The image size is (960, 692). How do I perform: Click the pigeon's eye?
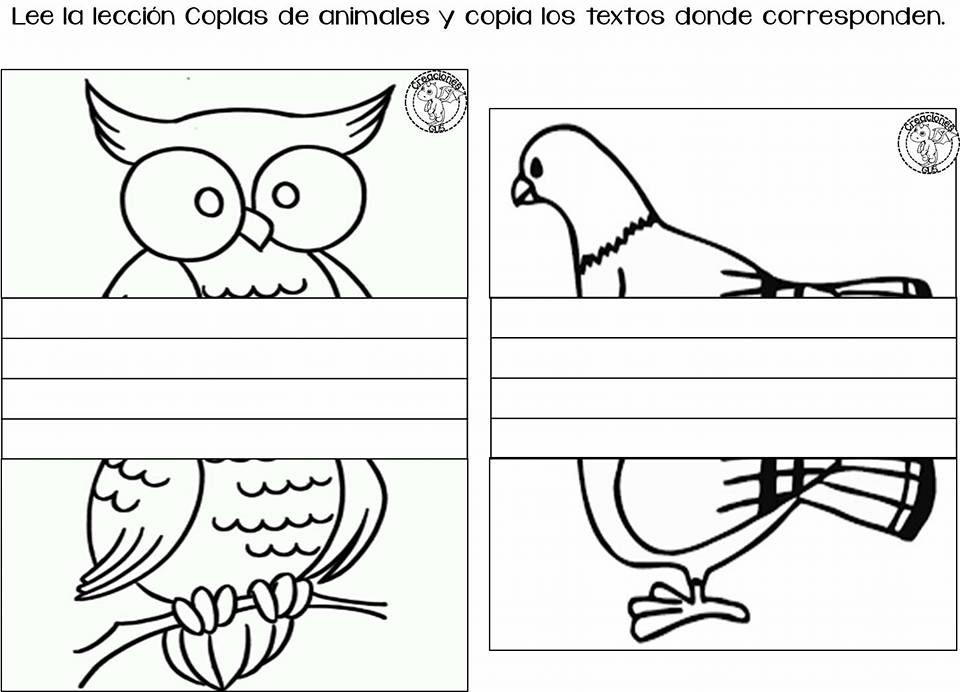point(536,168)
